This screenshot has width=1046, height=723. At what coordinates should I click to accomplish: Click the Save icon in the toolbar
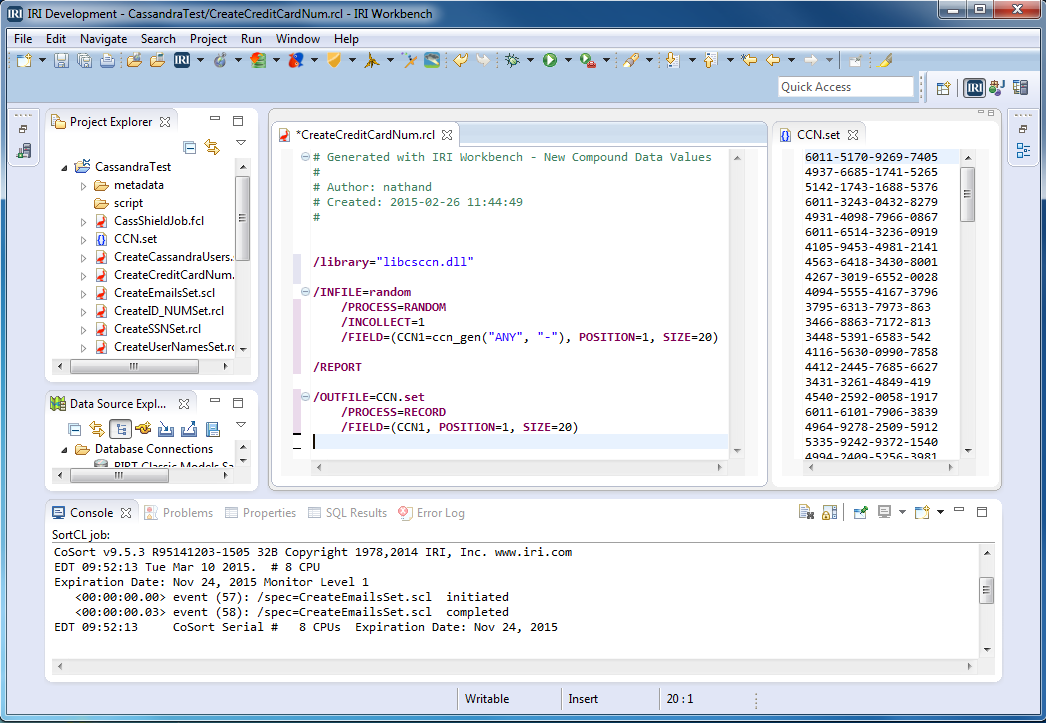click(61, 61)
